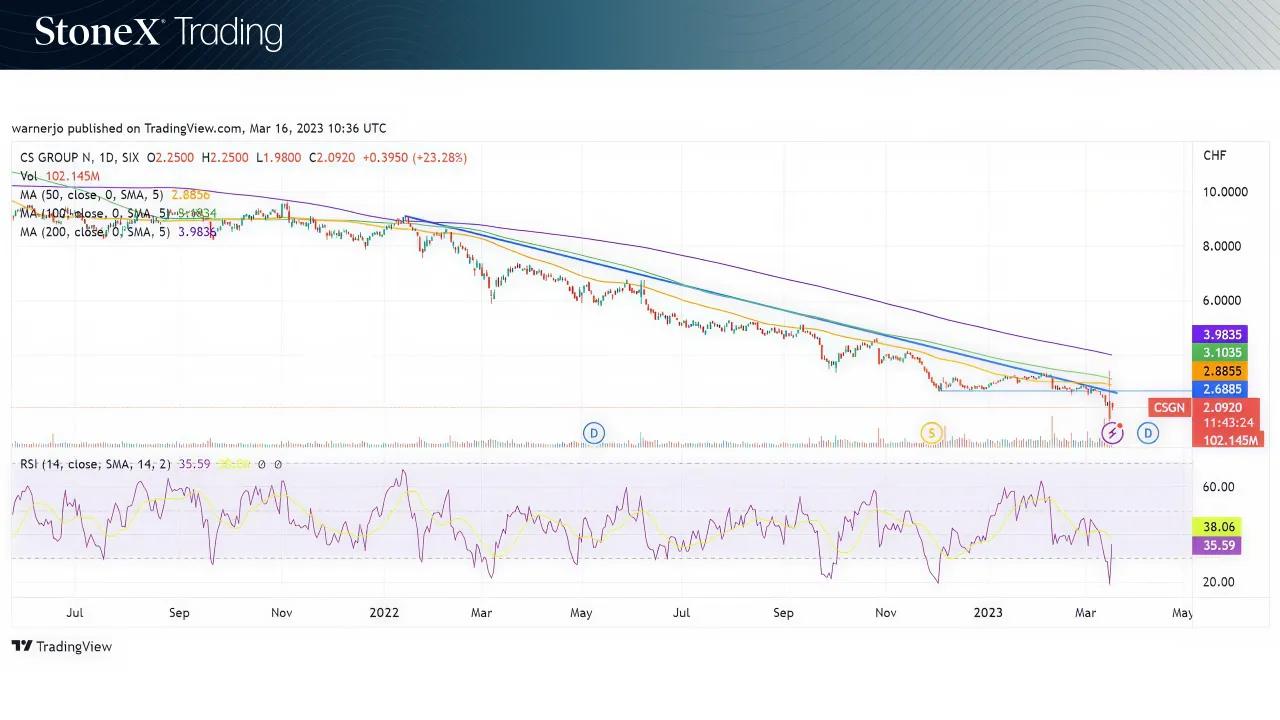Viewport: 1280px width, 720px height.
Task: Click the red 102.145M volume axis tag
Action: point(1227,439)
